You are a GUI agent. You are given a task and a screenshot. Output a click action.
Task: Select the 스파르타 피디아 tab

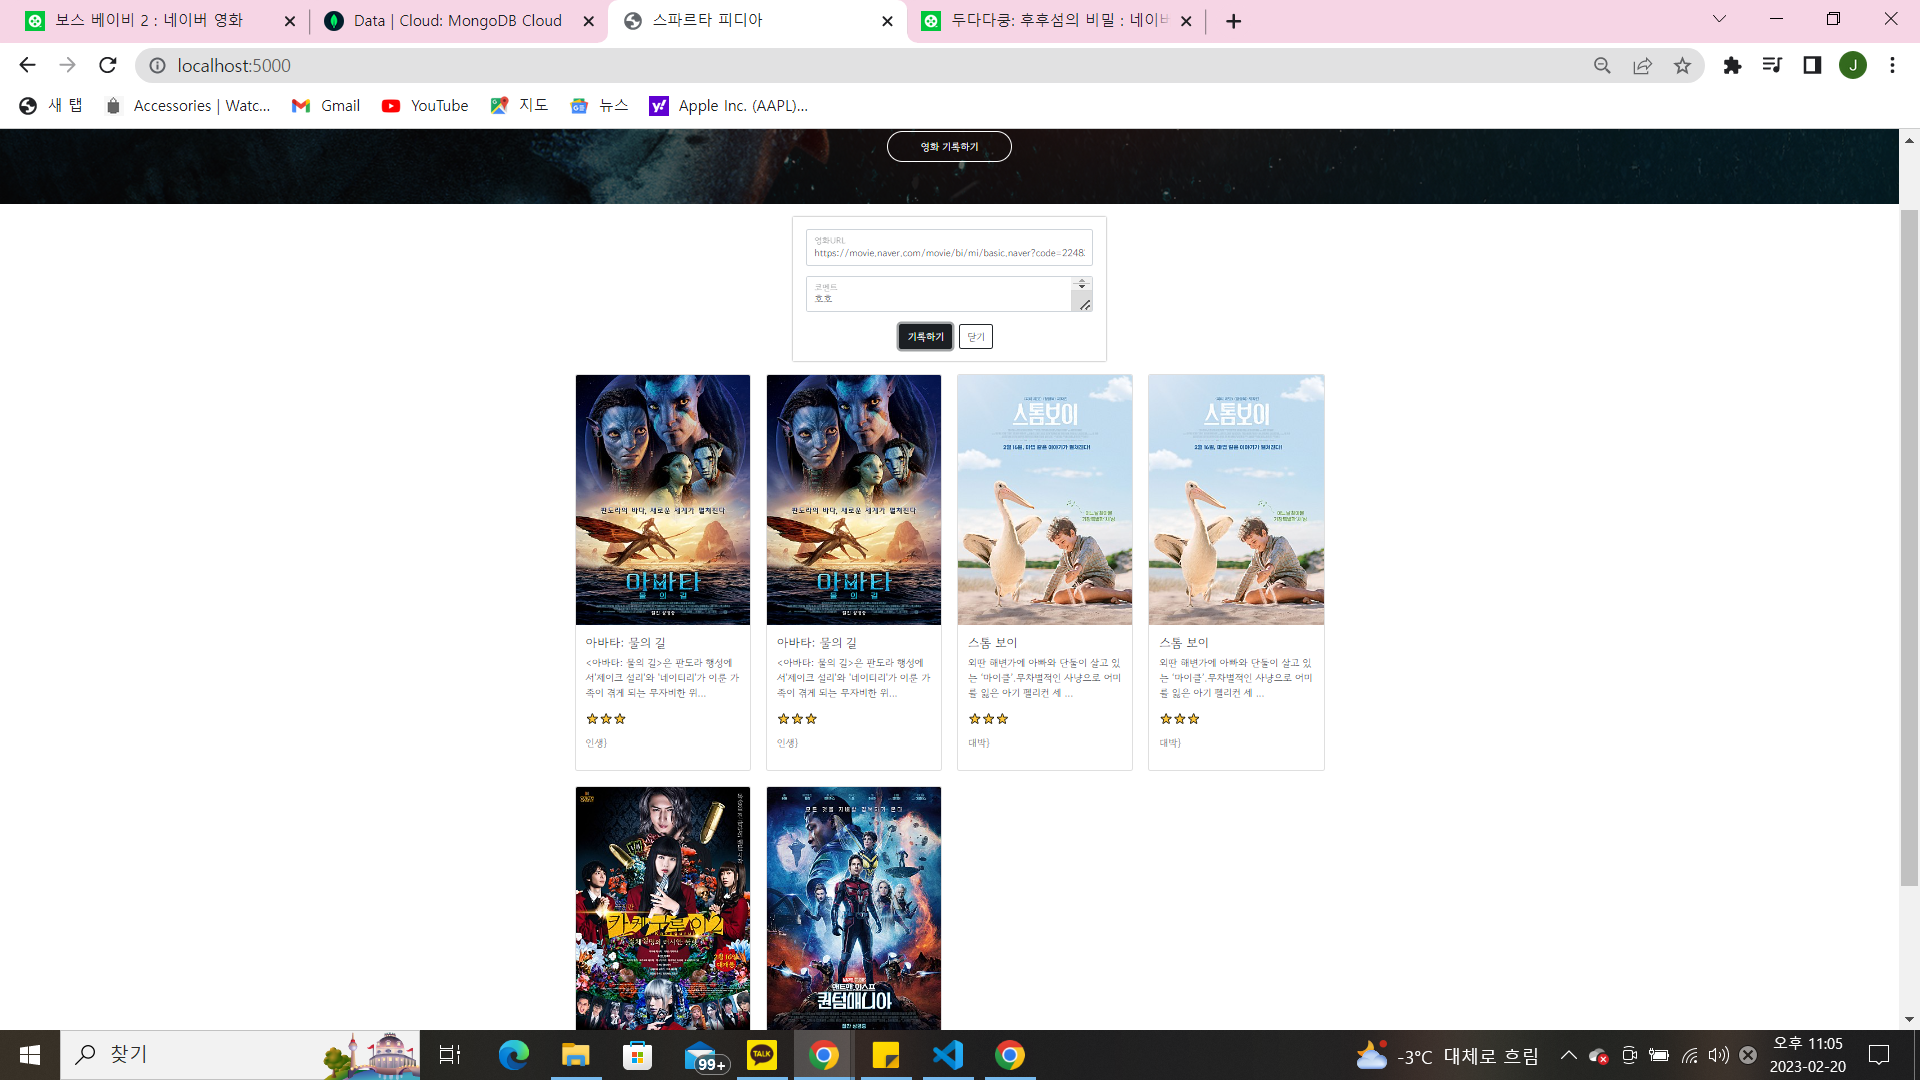coord(757,21)
